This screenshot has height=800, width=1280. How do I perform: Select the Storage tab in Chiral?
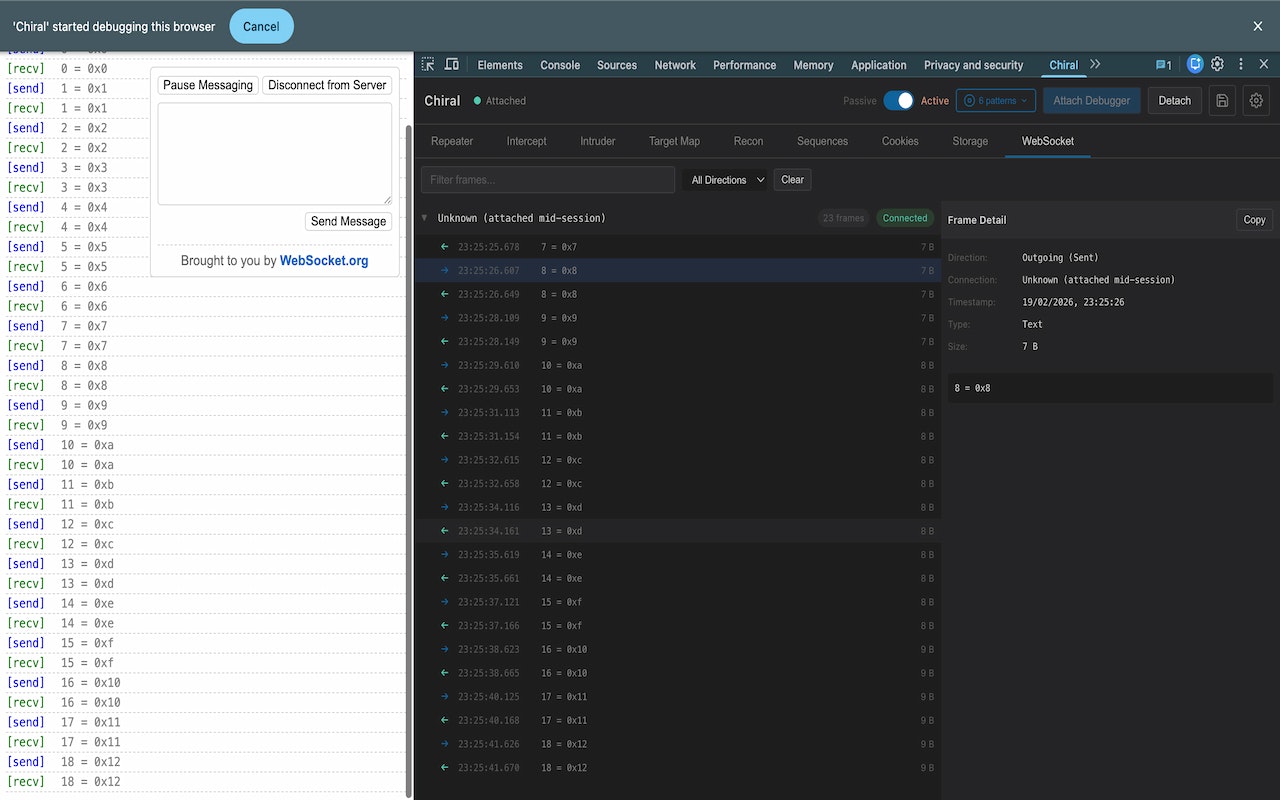(970, 141)
